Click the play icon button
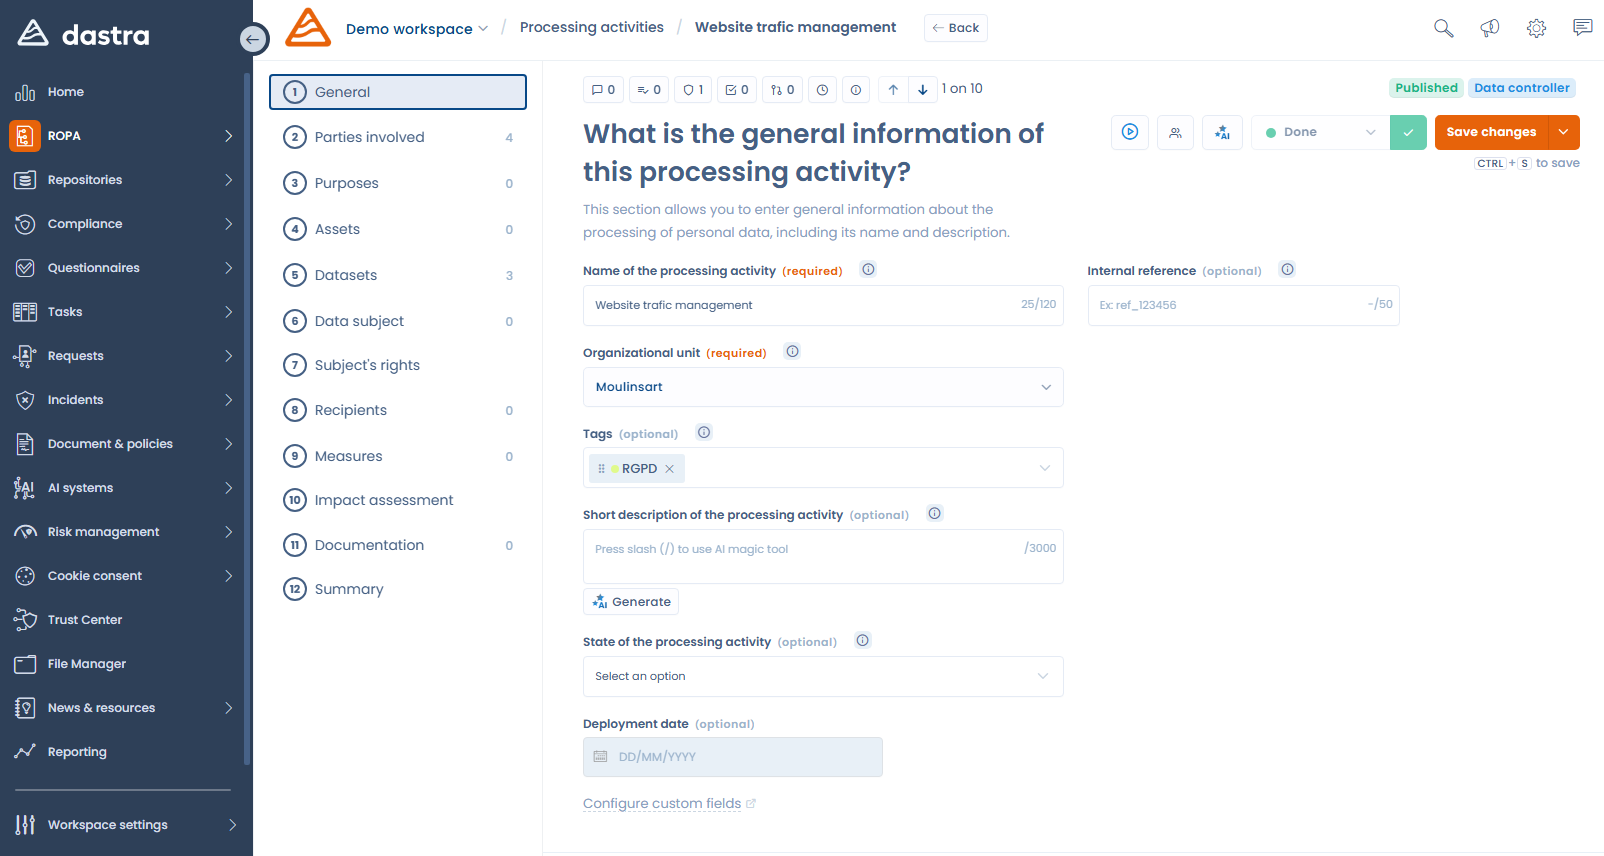Image resolution: width=1604 pixels, height=856 pixels. tap(1130, 132)
